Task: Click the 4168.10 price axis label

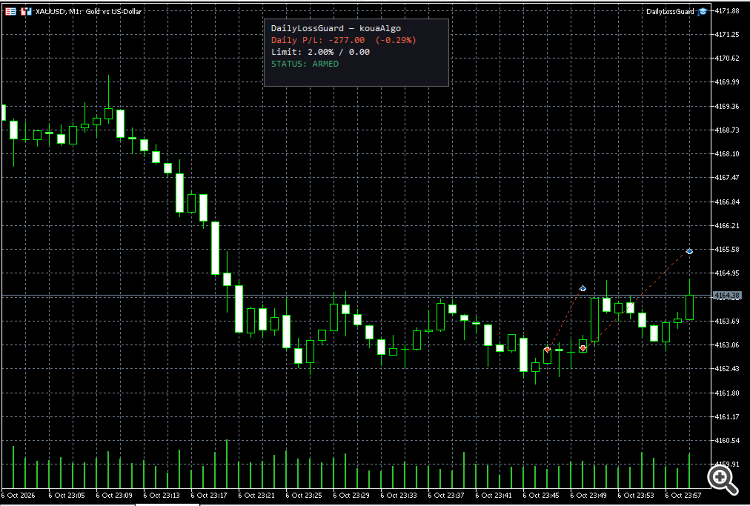Action: [727, 154]
